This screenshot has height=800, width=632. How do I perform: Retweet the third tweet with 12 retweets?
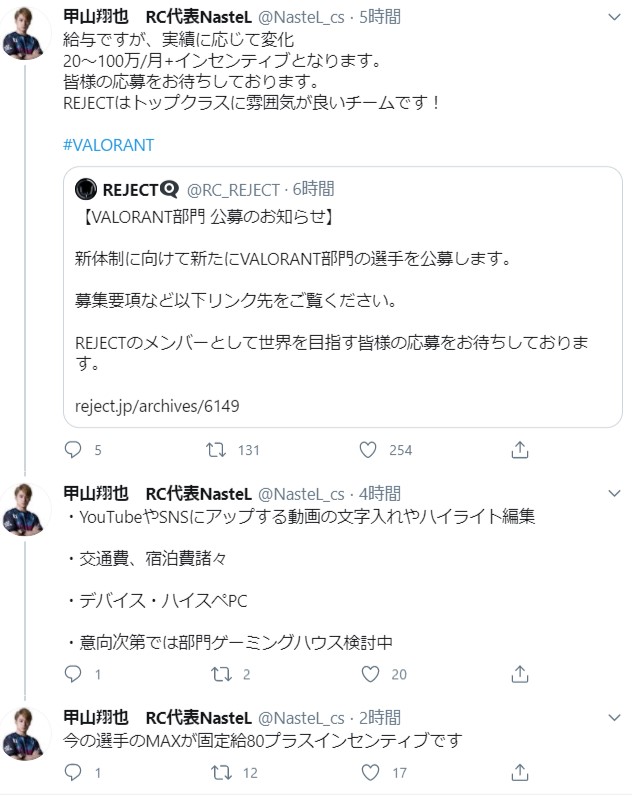(214, 772)
